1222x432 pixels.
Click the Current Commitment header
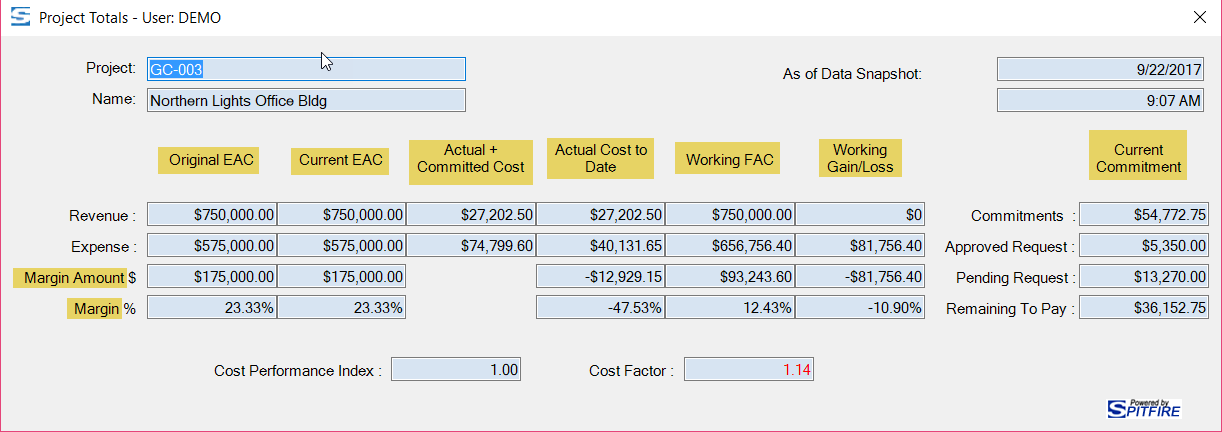coord(1138,158)
